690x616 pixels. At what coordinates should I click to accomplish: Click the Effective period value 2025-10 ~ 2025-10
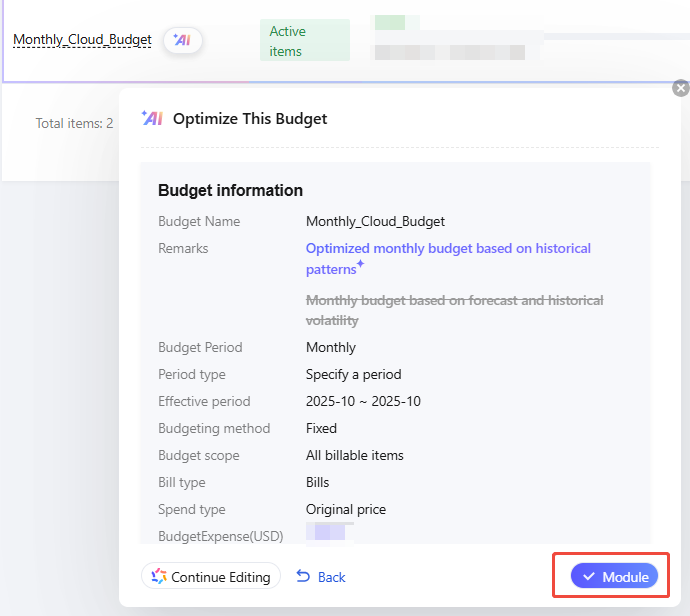coord(363,401)
